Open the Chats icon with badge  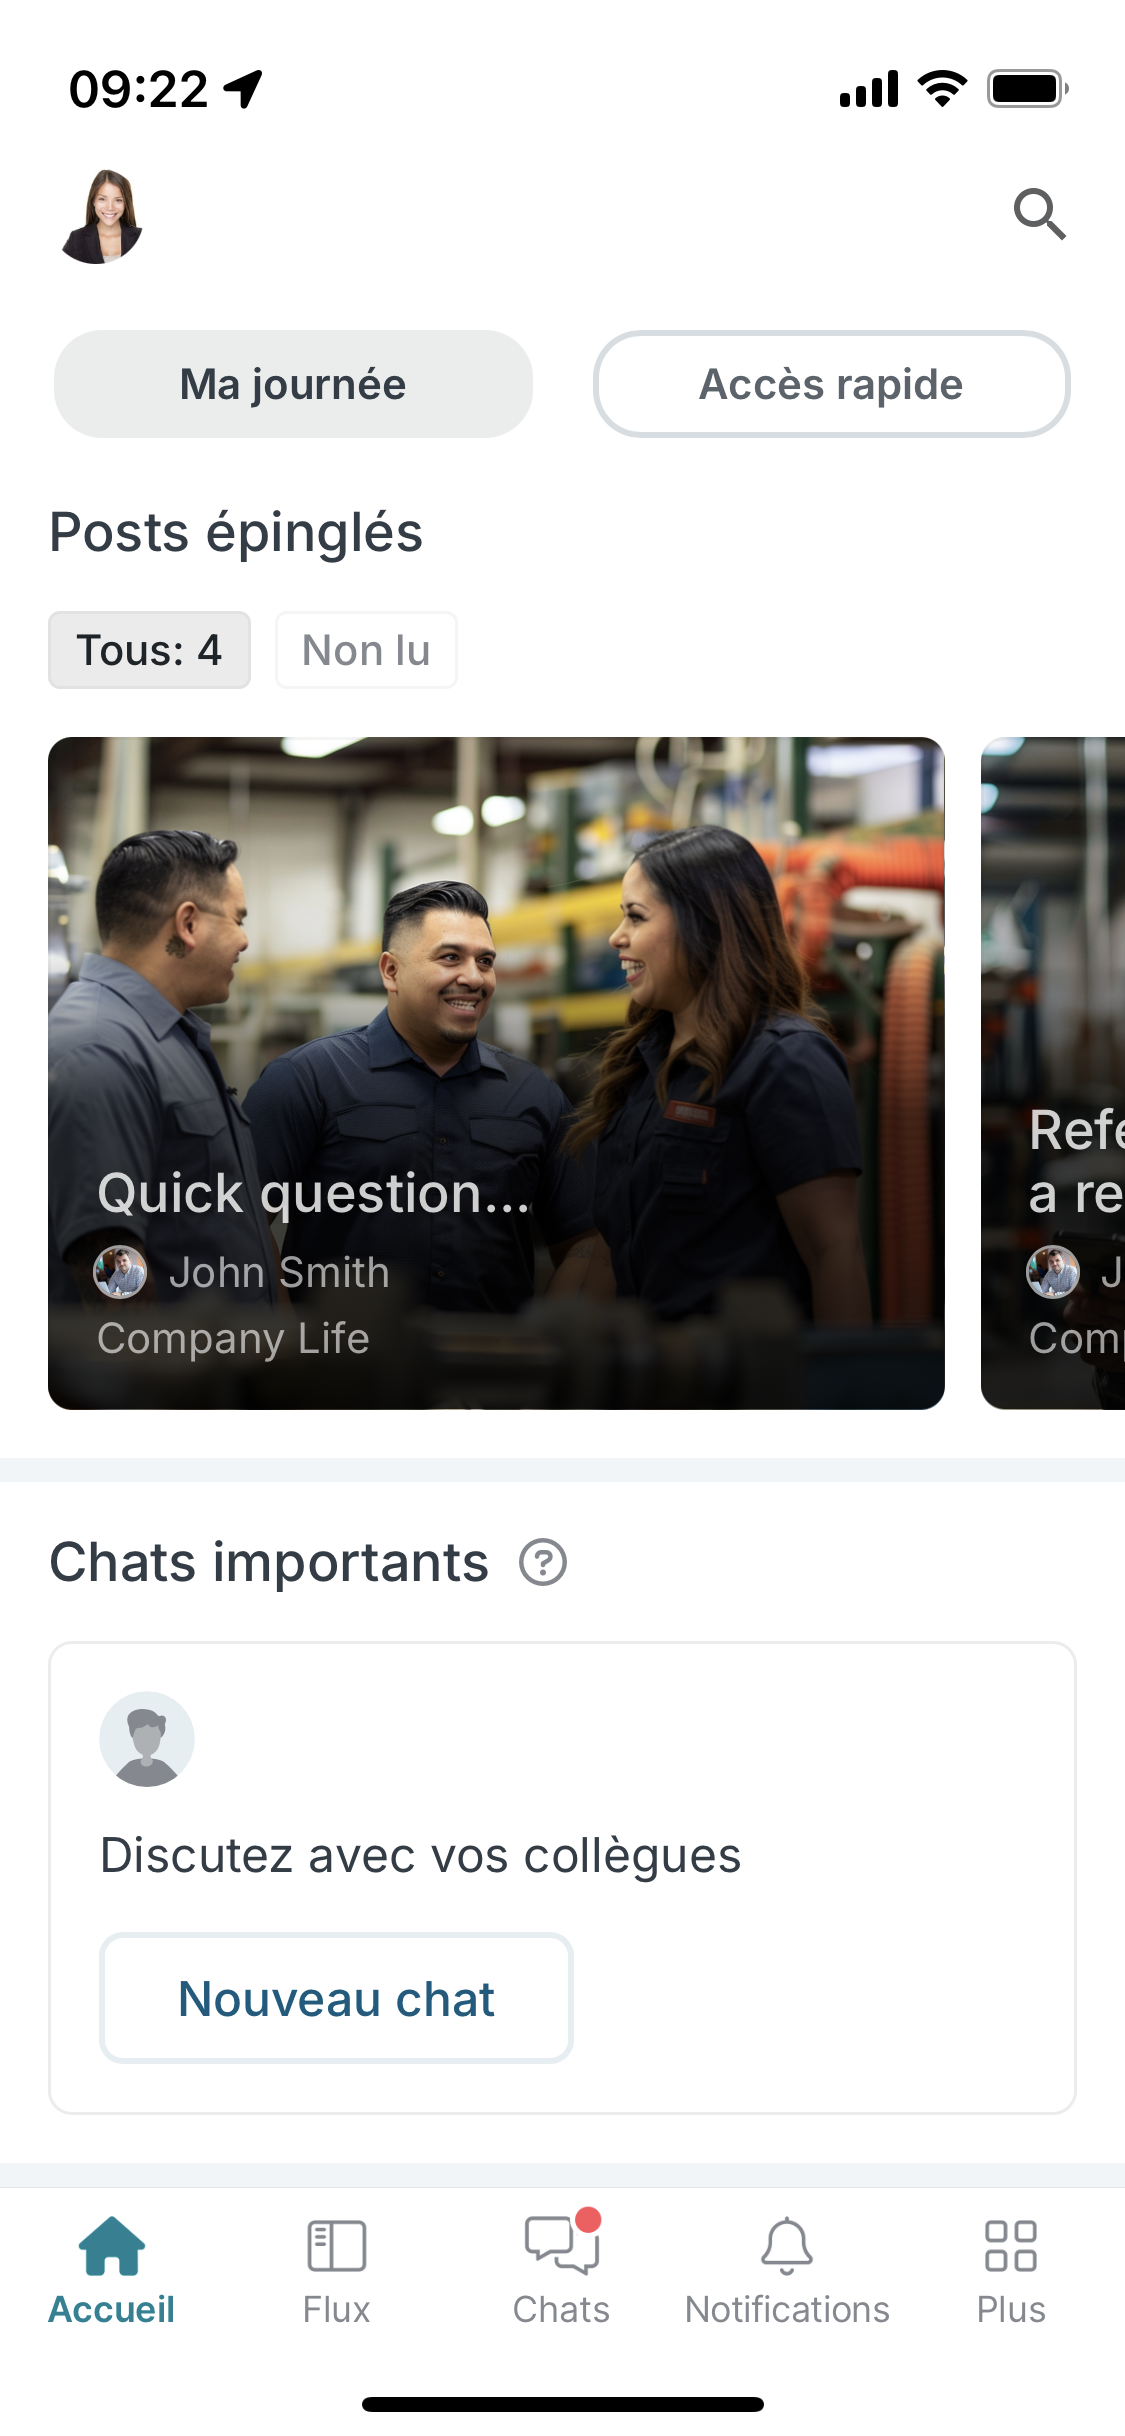point(561,2246)
